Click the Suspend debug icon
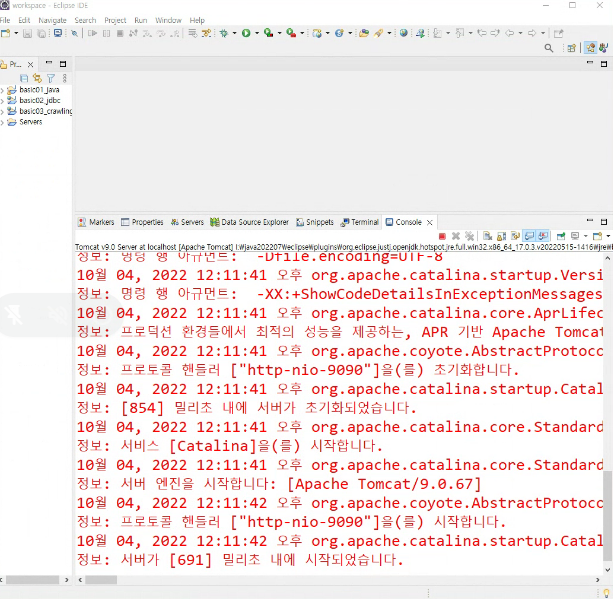This screenshot has width=613, height=599. (x=106, y=33)
